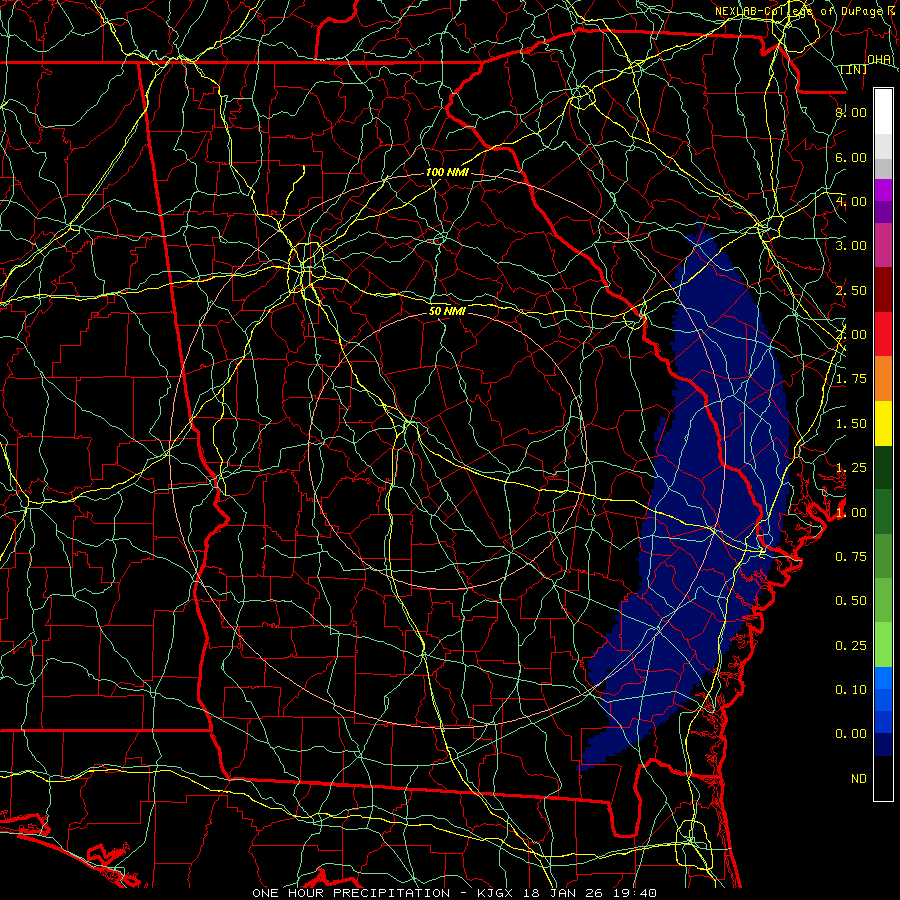Click the 1.75 legend value
This screenshot has height=900, width=900.
[851, 379]
